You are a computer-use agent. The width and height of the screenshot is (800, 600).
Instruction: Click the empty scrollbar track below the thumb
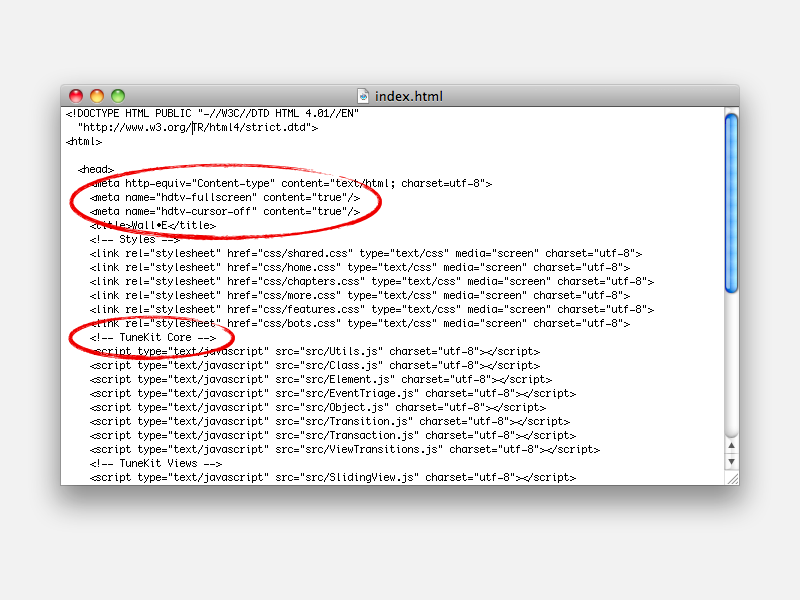tap(731, 365)
